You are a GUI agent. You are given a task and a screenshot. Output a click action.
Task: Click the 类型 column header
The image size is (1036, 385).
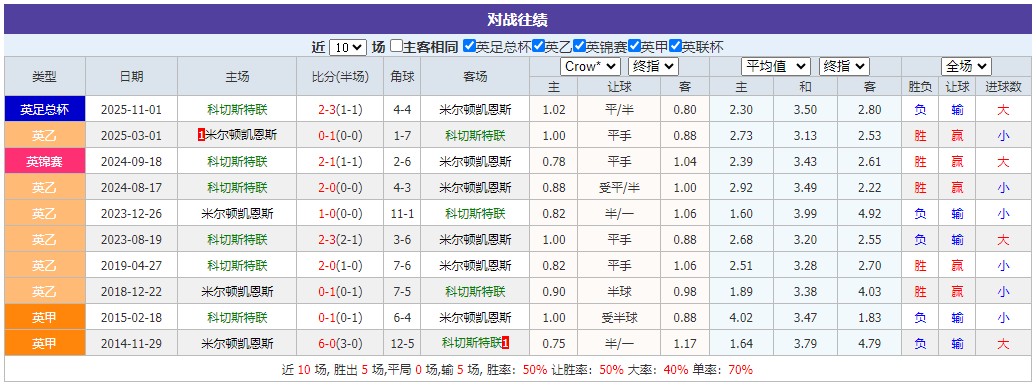pyautogui.click(x=44, y=76)
